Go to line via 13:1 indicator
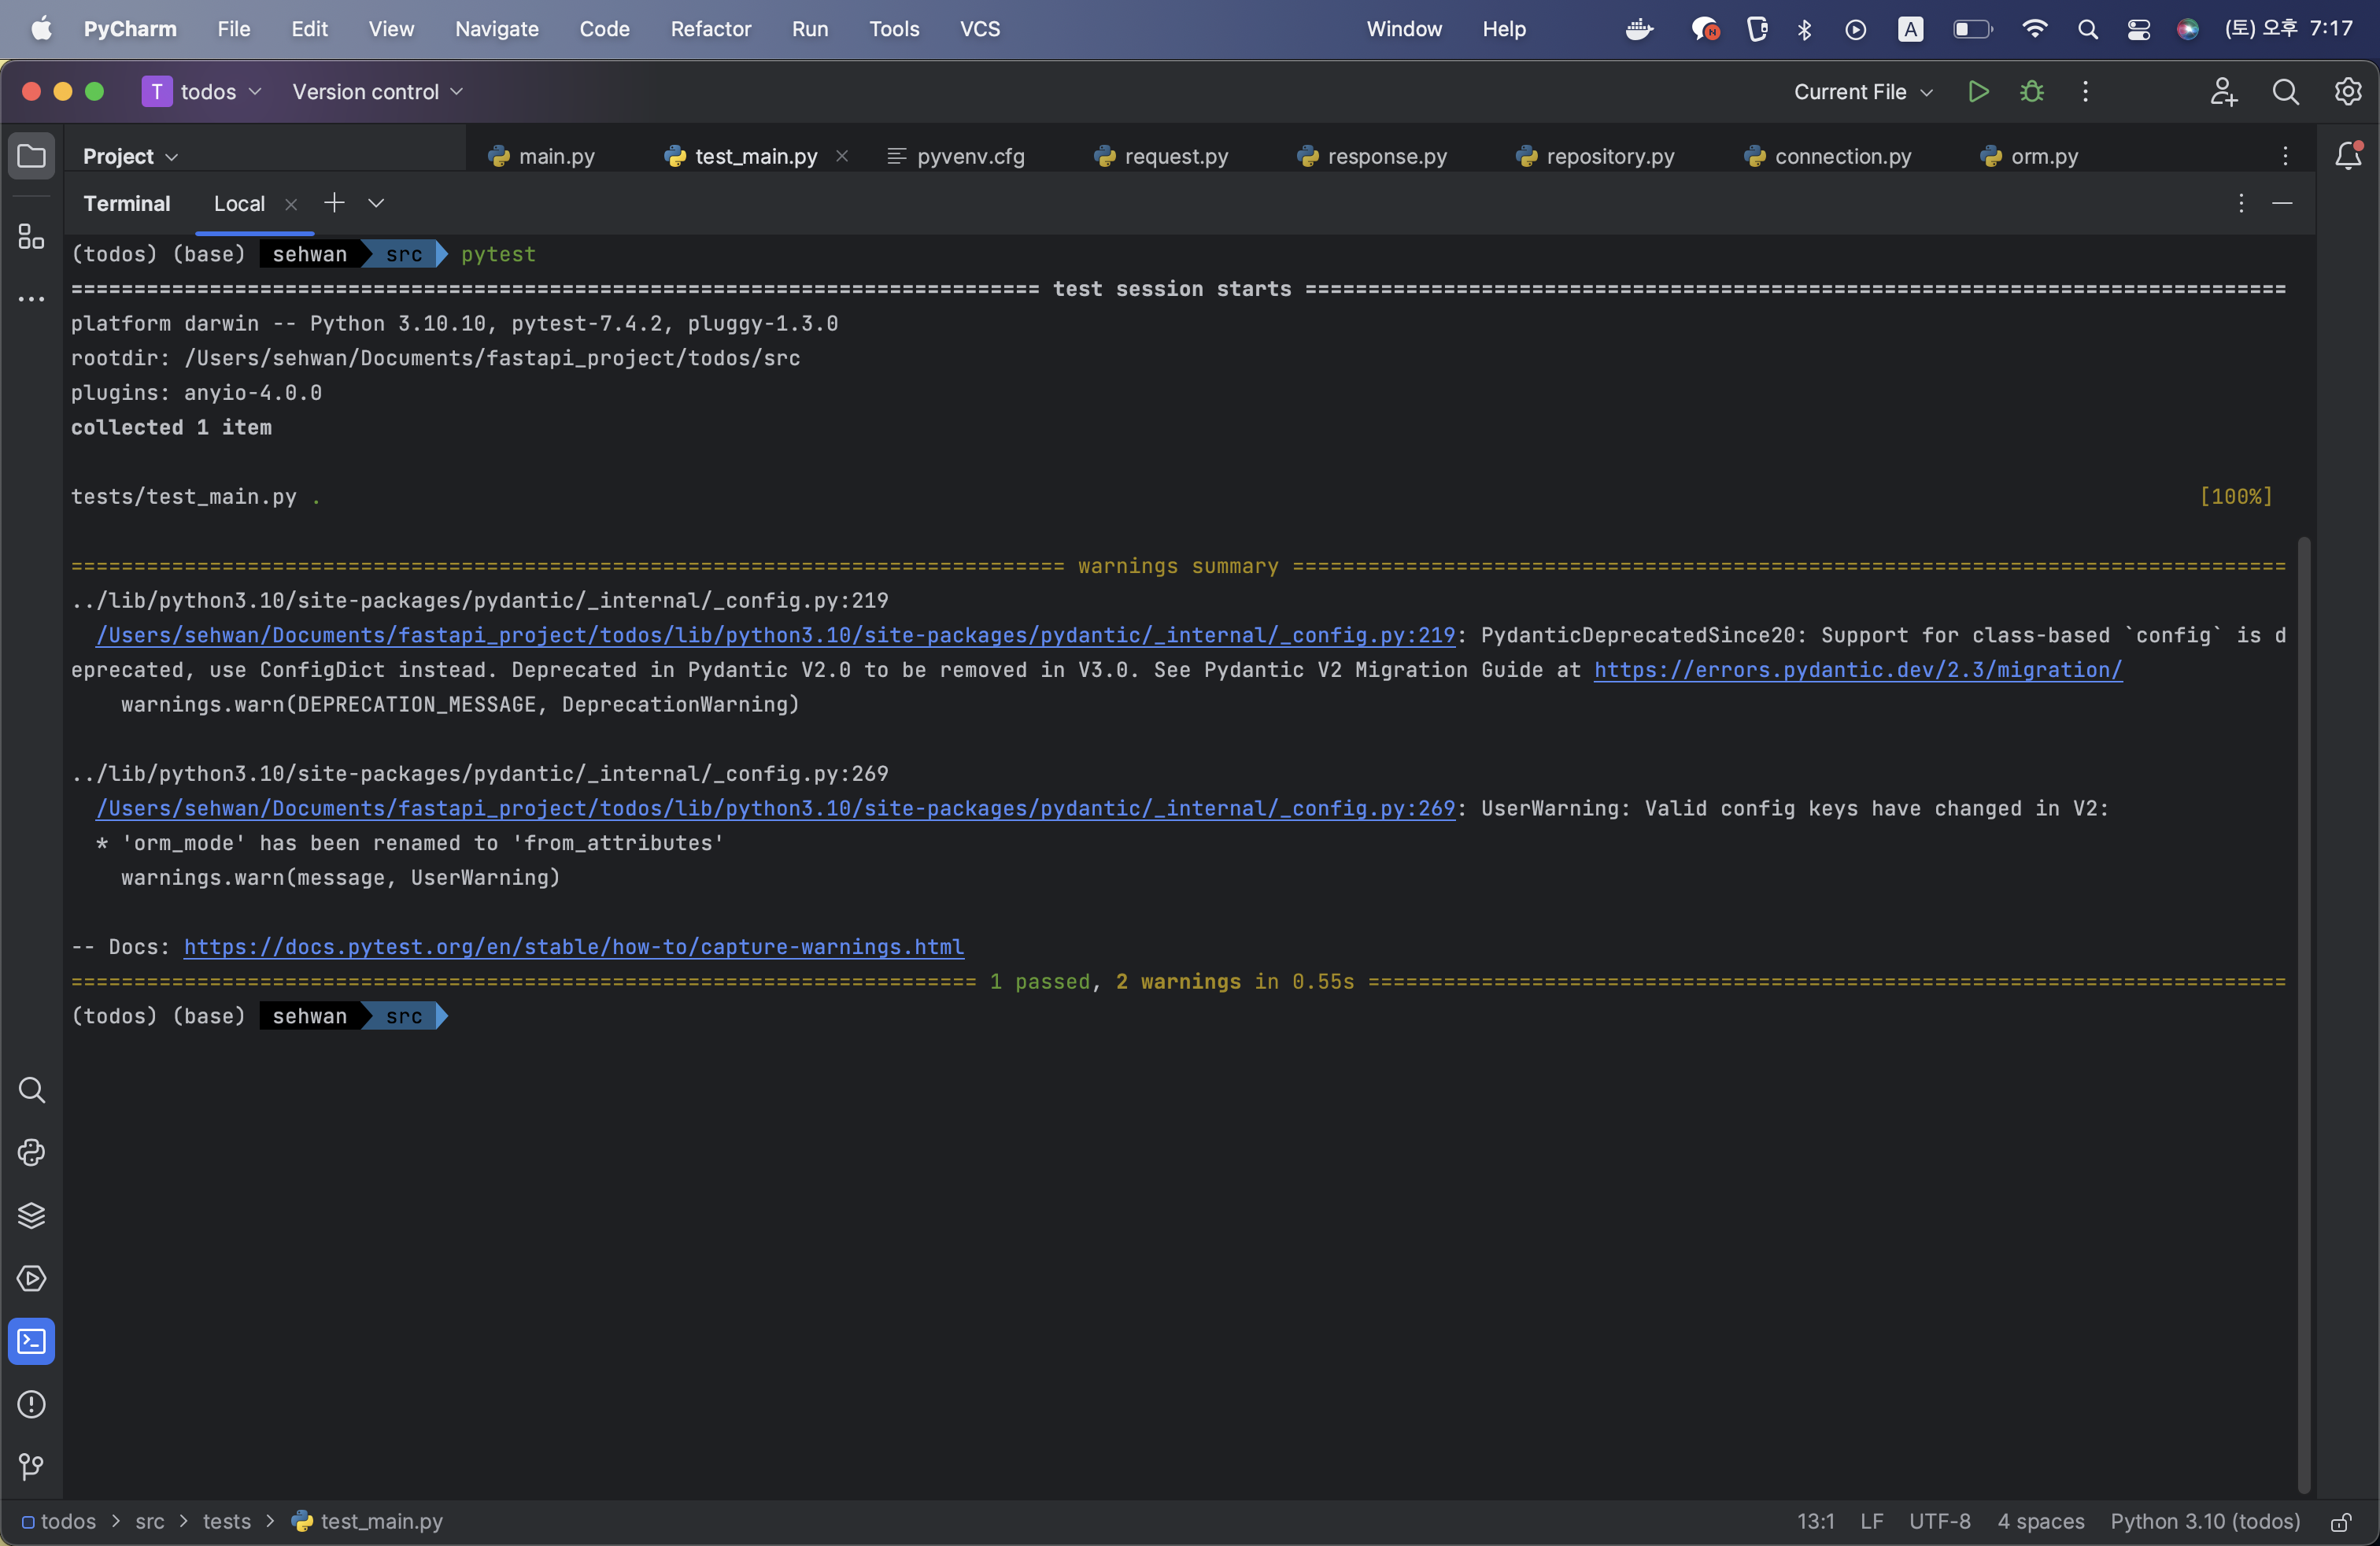 (x=1815, y=1521)
